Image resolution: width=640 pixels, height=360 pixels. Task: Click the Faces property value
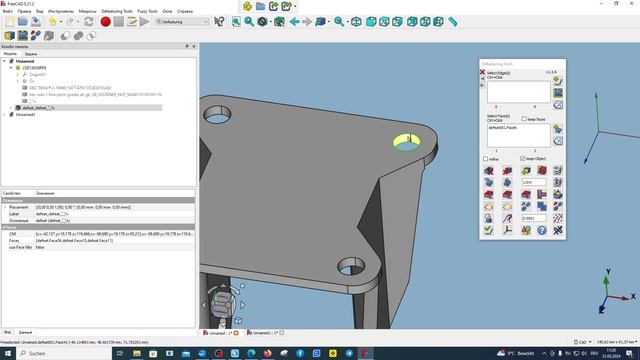(x=115, y=241)
